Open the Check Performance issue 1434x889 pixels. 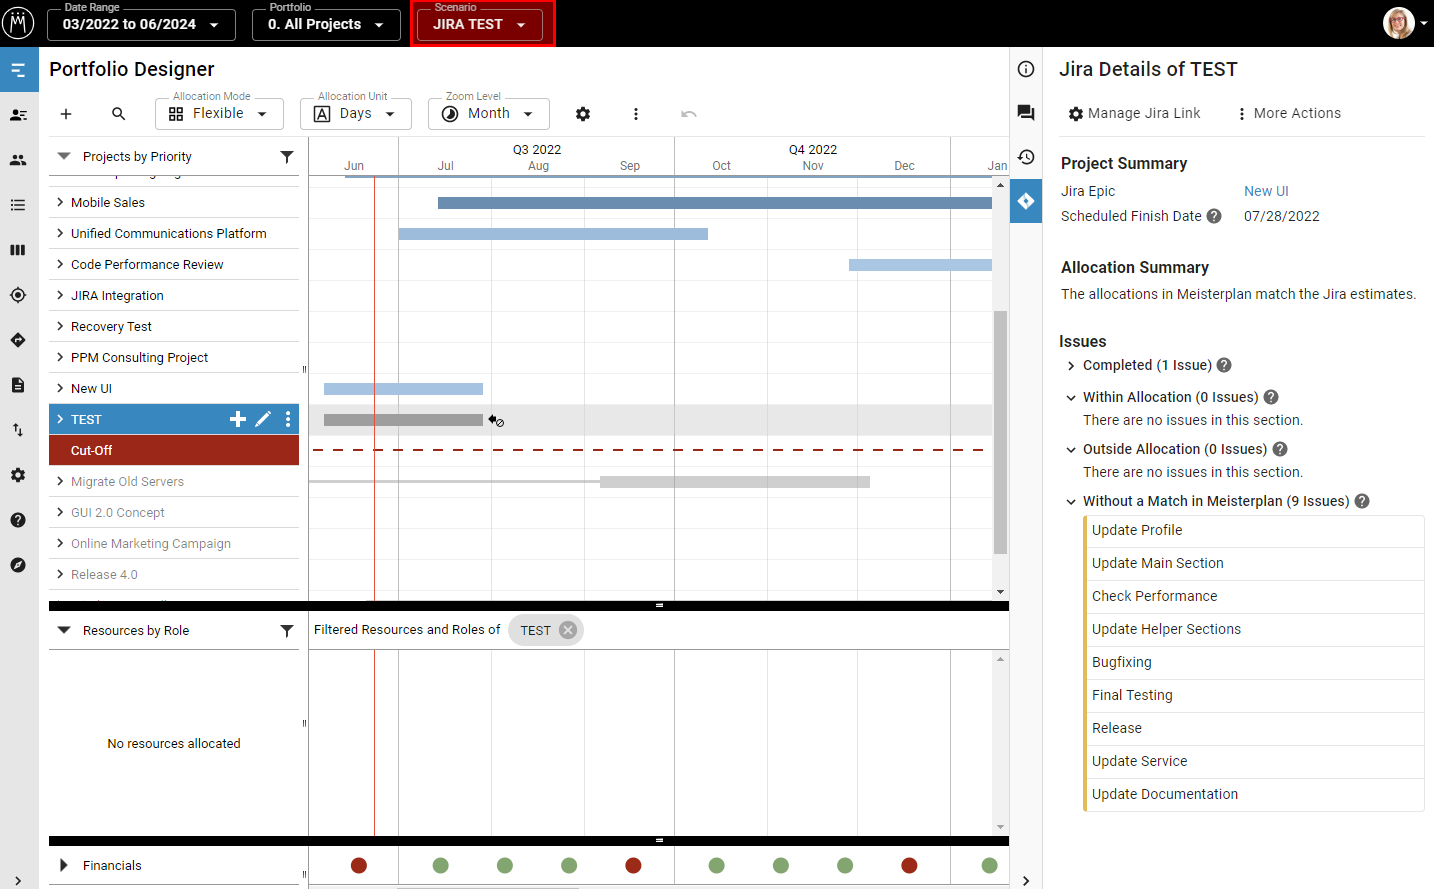coord(1254,596)
